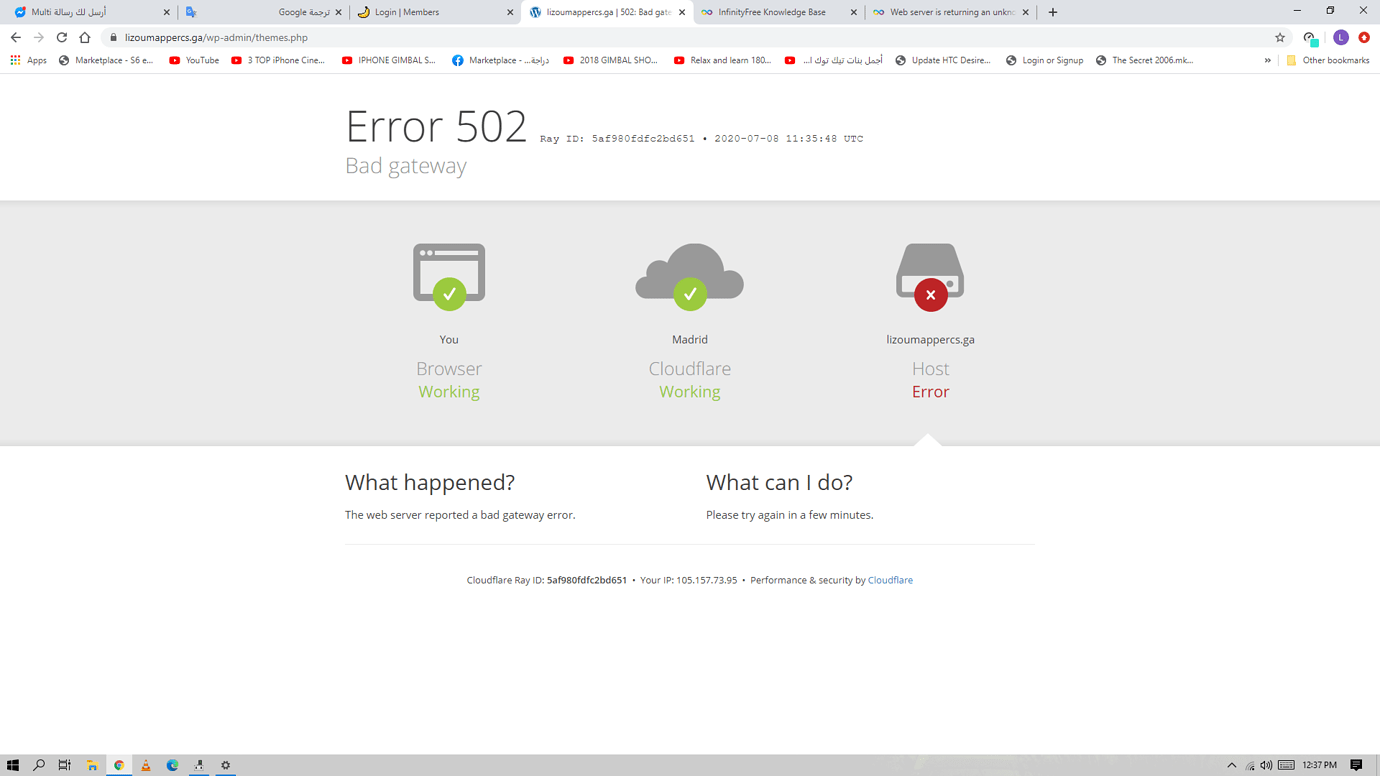Click the speaker volume icon in the tray
The image size is (1380, 776).
(1266, 765)
